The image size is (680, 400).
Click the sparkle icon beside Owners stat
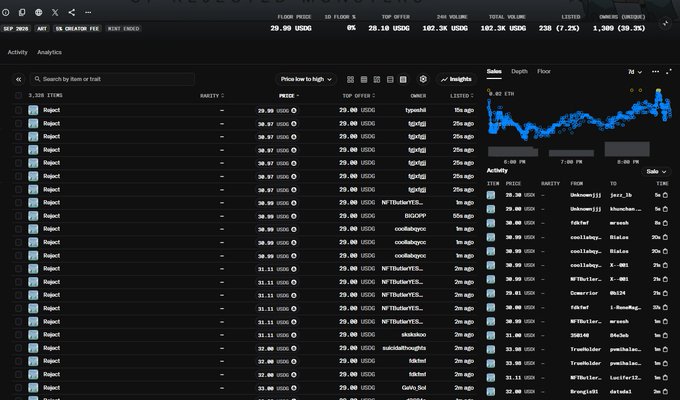[666, 24]
